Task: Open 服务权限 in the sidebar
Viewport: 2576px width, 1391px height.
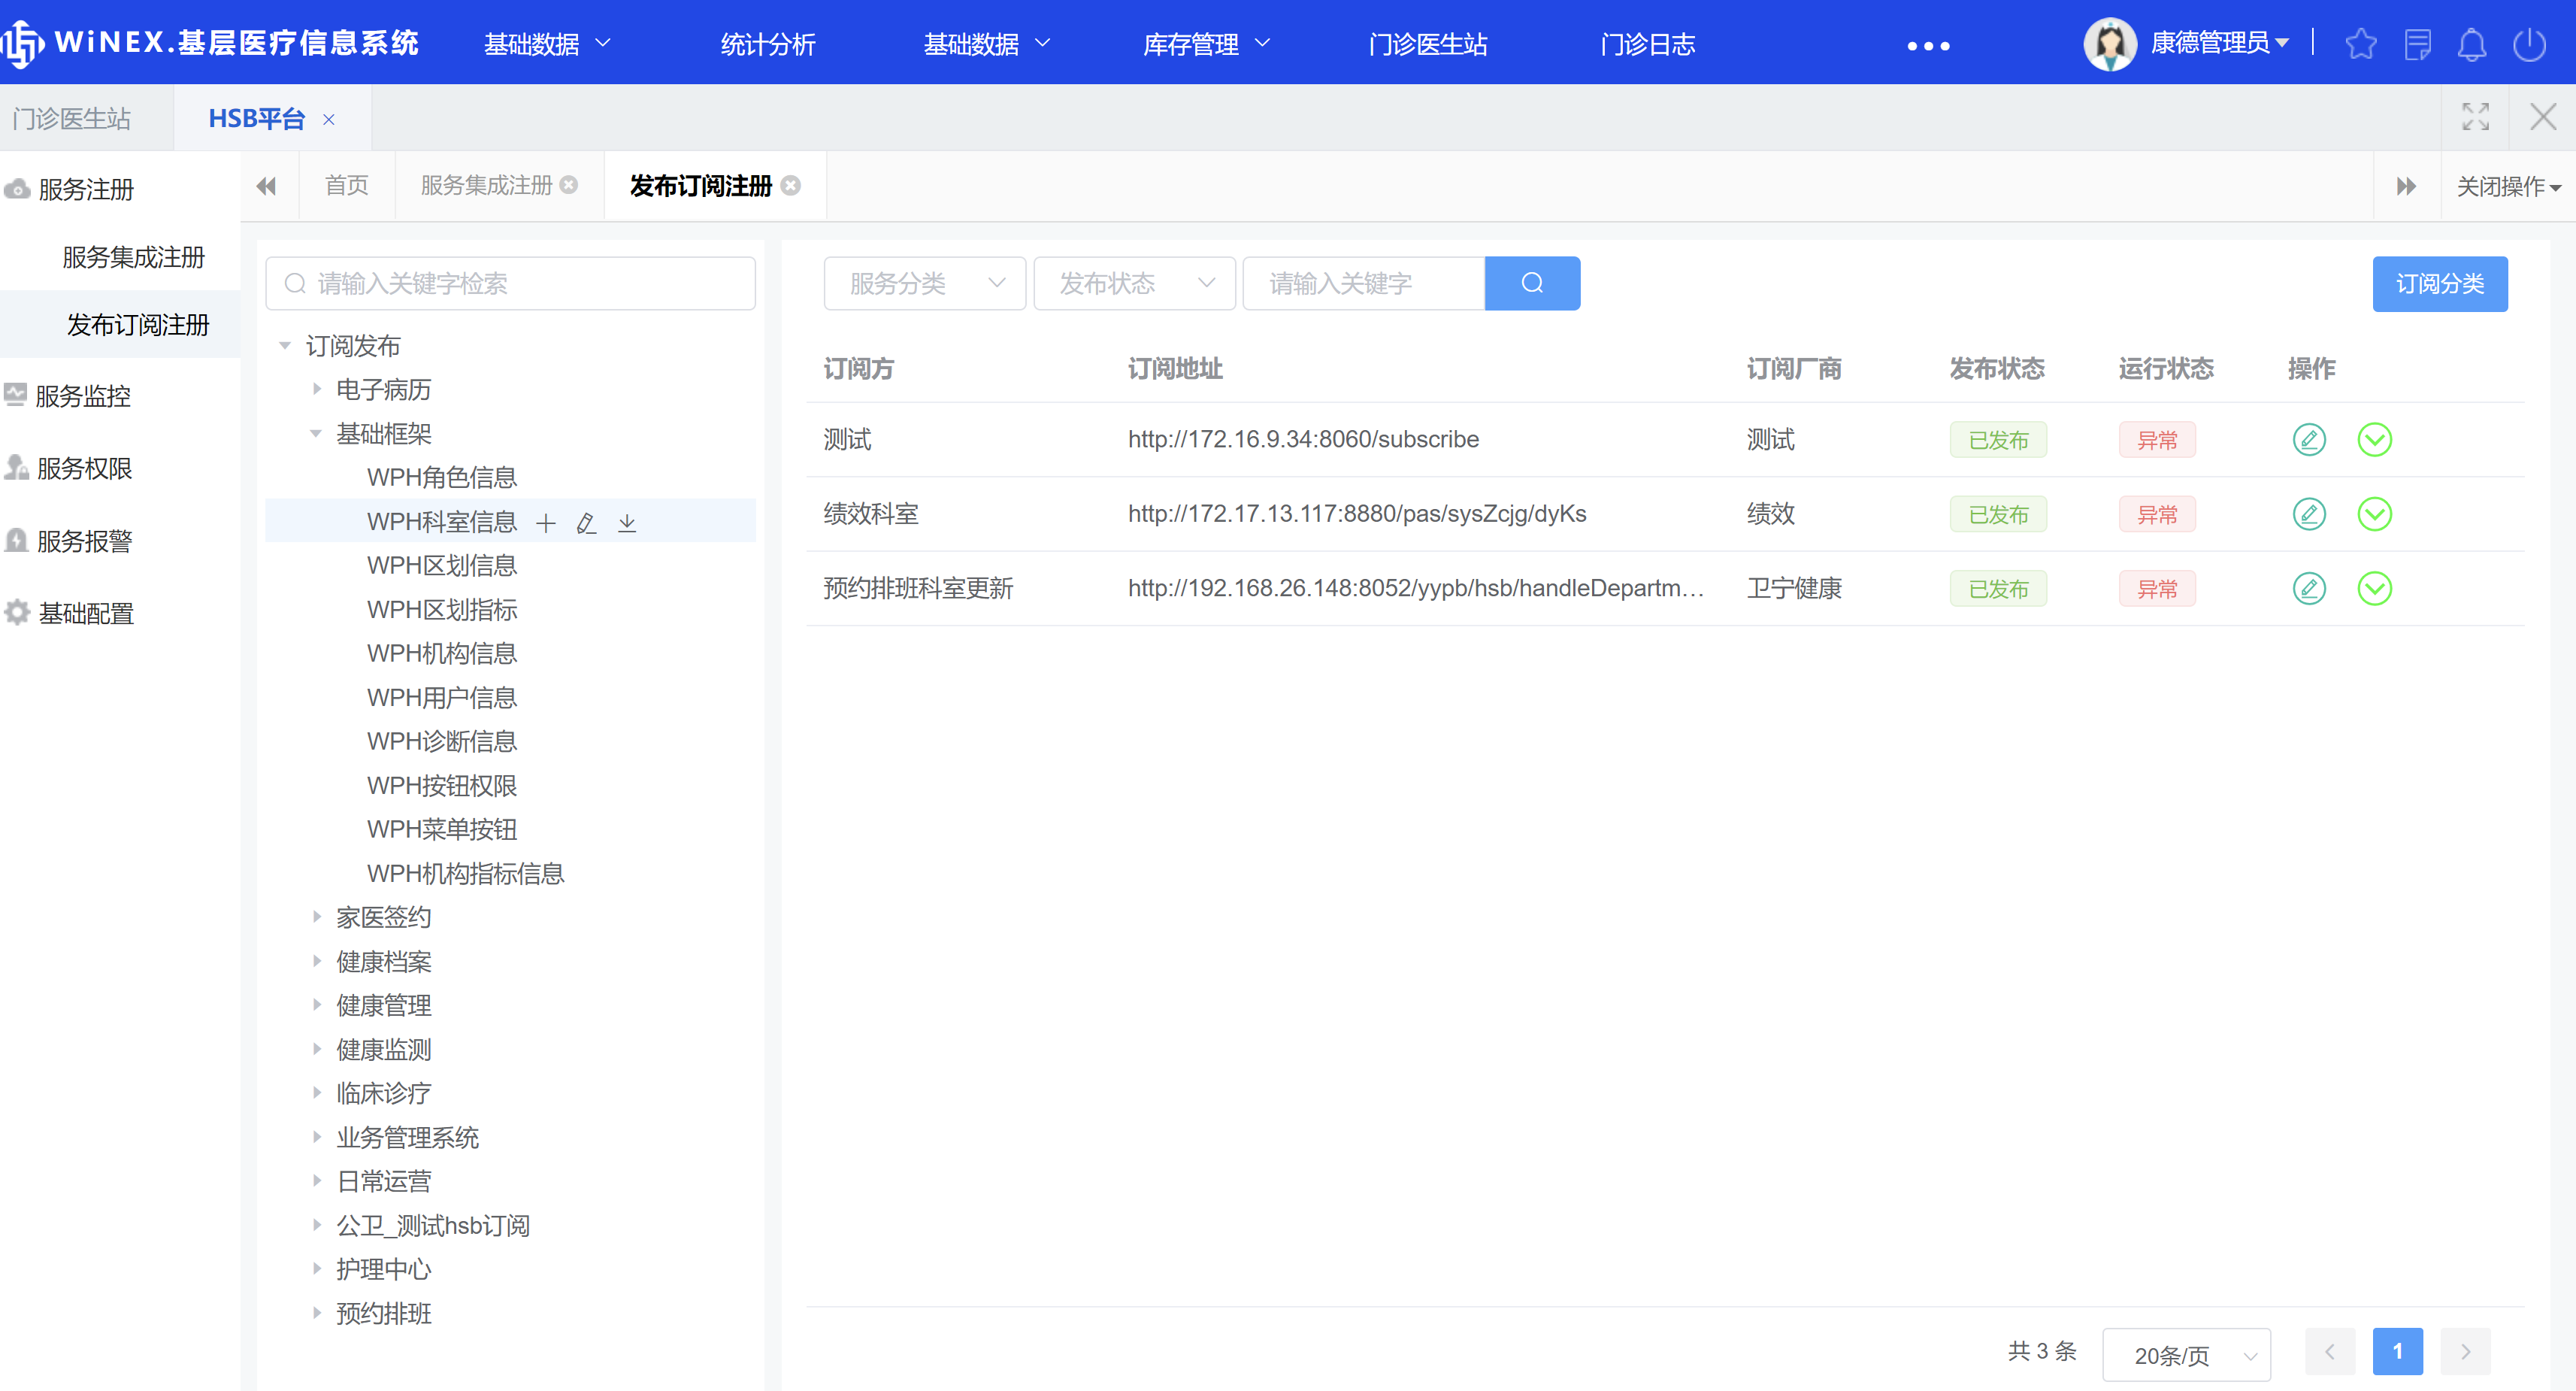Action: pyautogui.click(x=84, y=468)
